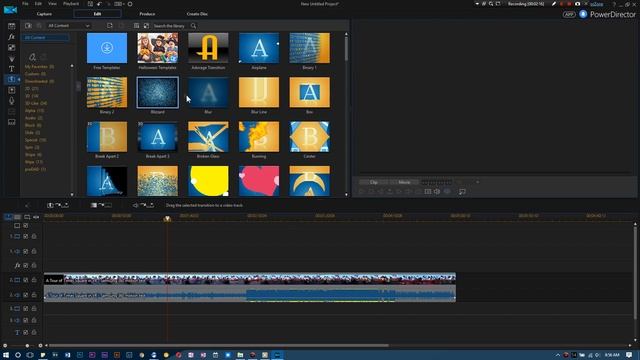Apply audio transition to all tracks icon
Image resolution: width=640 pixels, height=360 pixels.
[144, 205]
